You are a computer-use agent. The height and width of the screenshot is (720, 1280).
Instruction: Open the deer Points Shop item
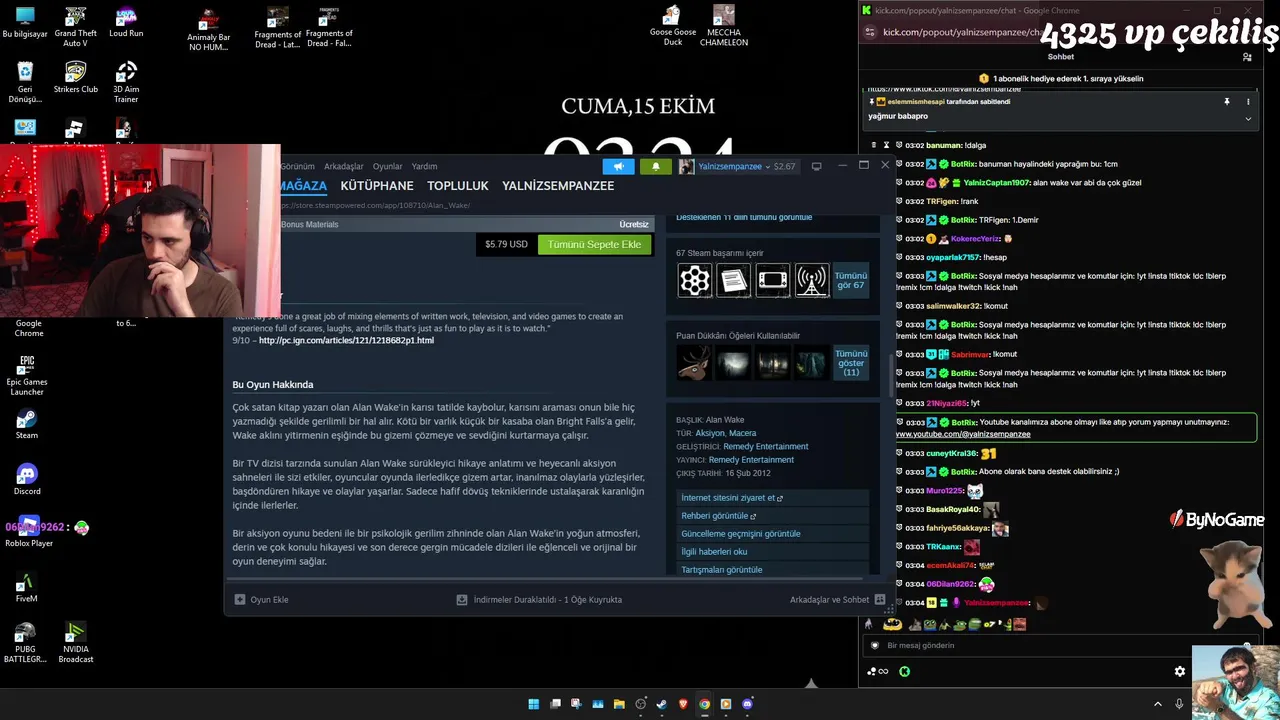point(694,362)
